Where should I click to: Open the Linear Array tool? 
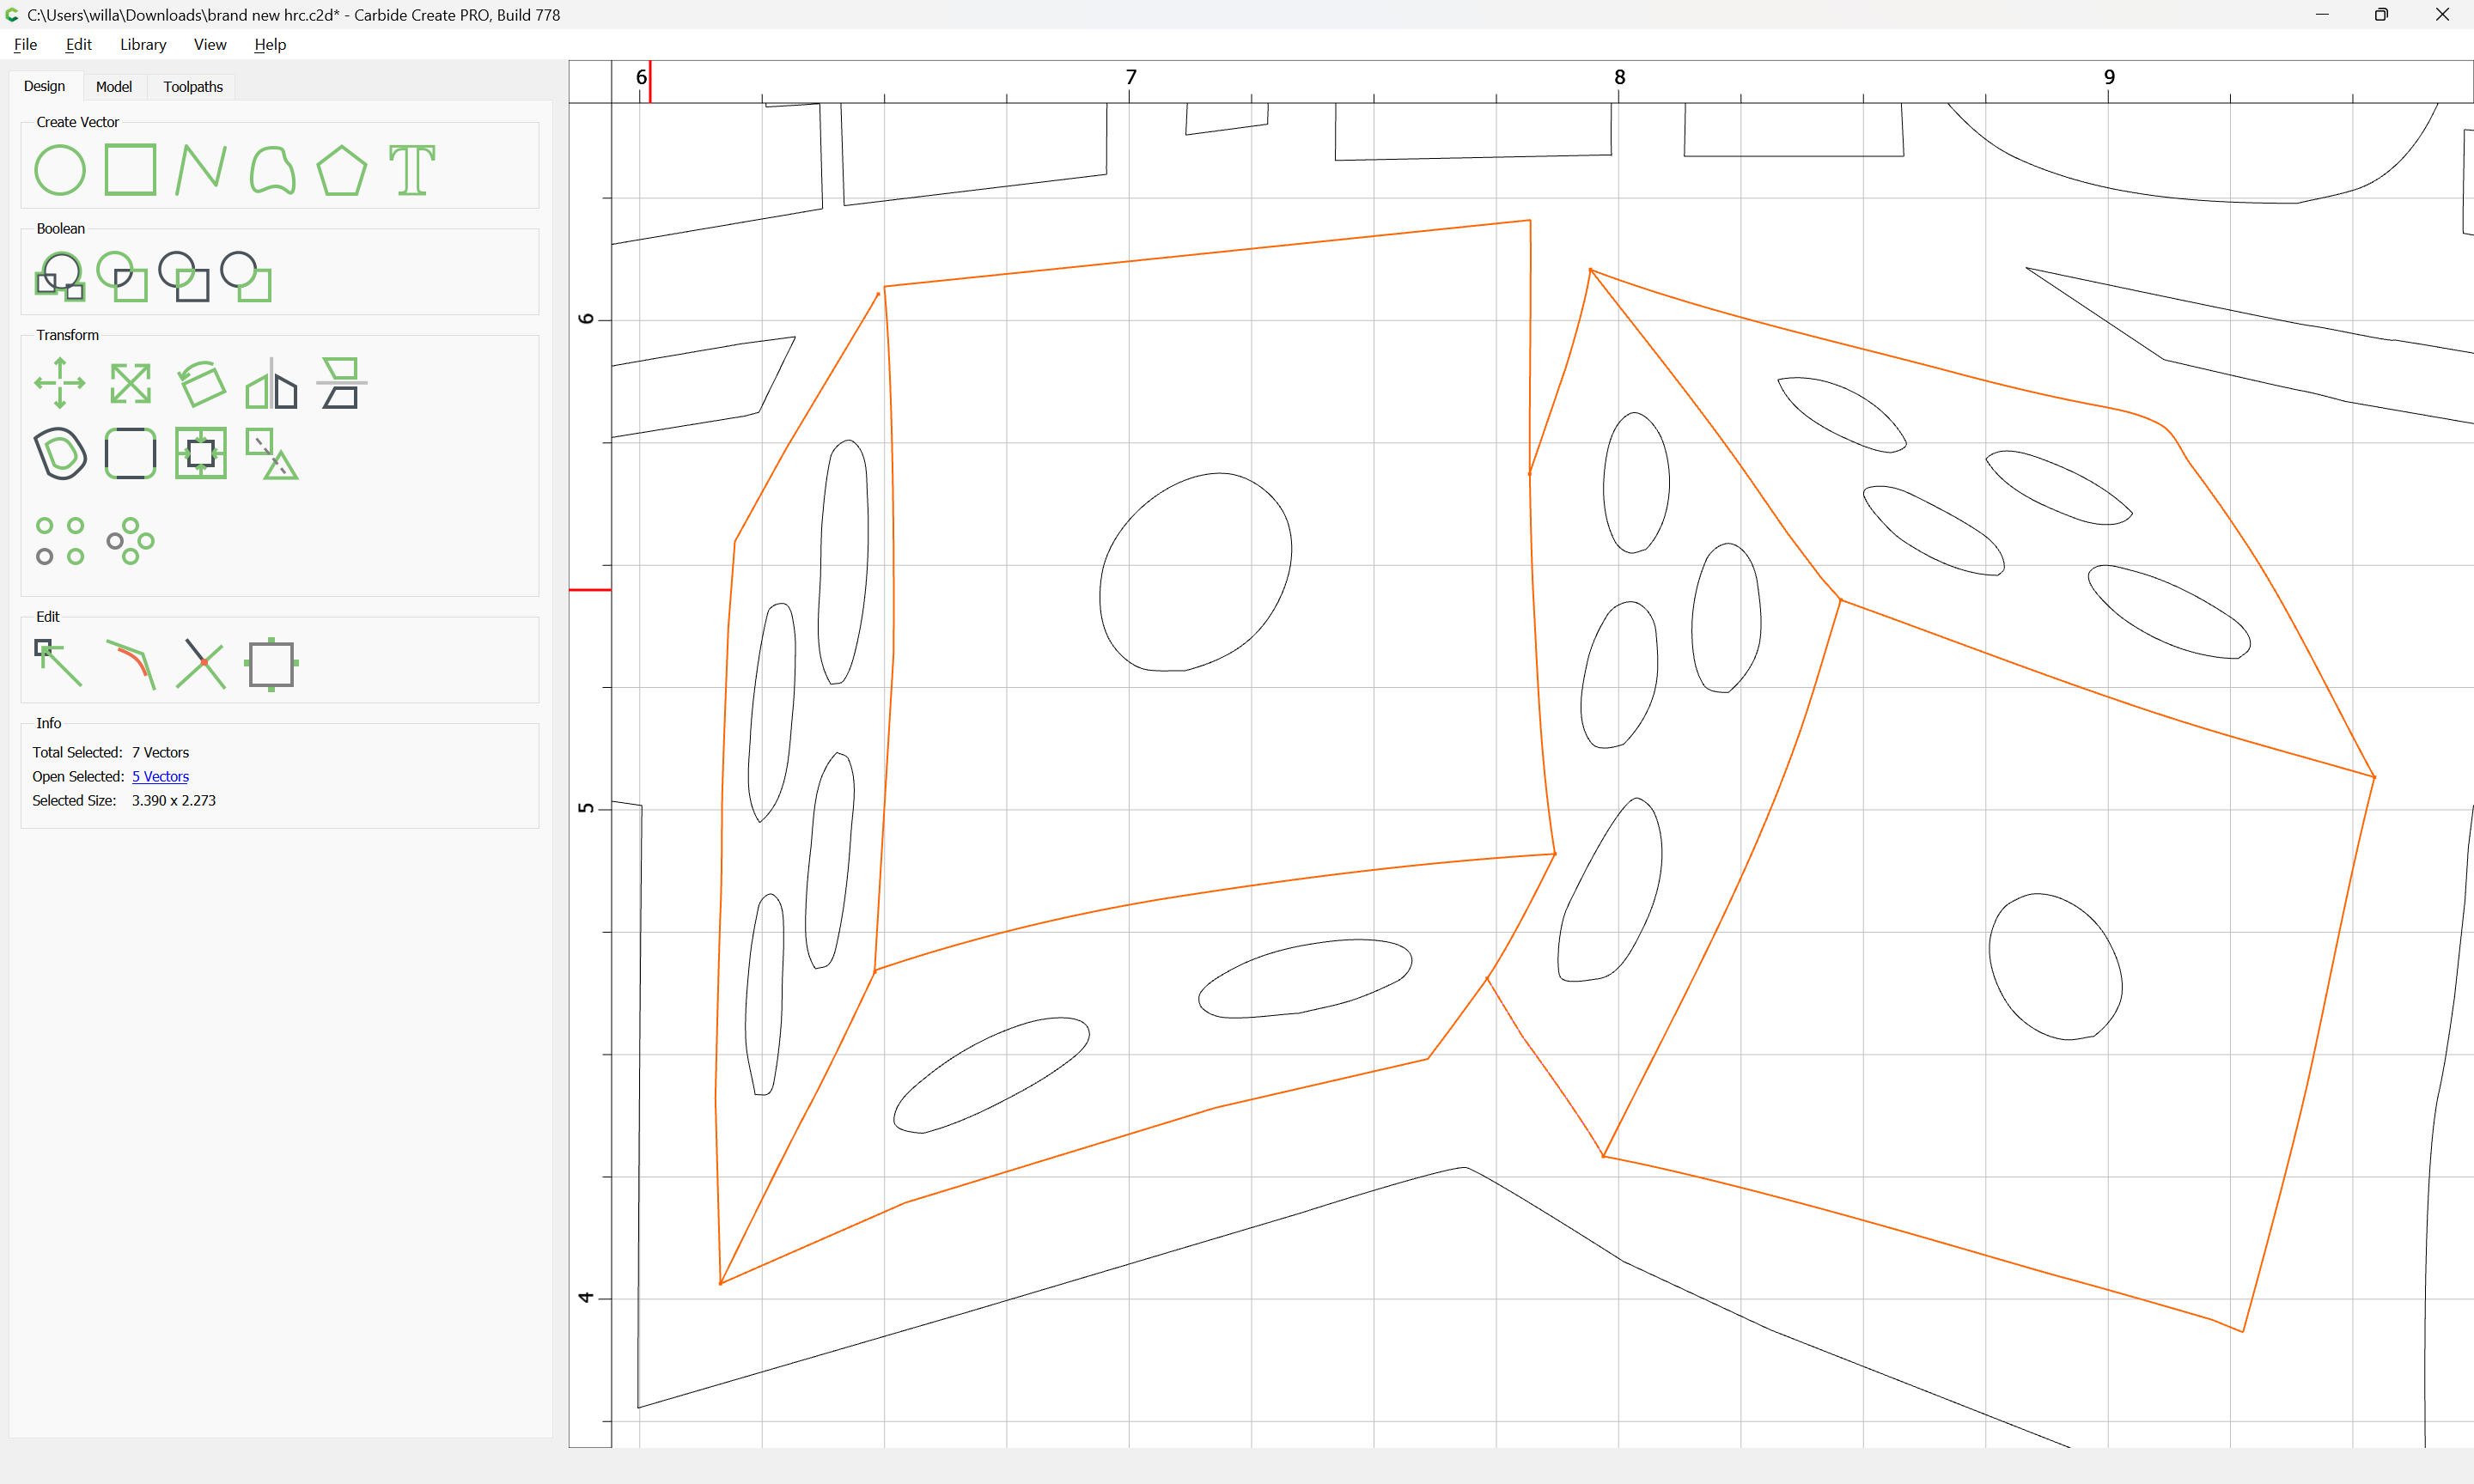click(60, 541)
